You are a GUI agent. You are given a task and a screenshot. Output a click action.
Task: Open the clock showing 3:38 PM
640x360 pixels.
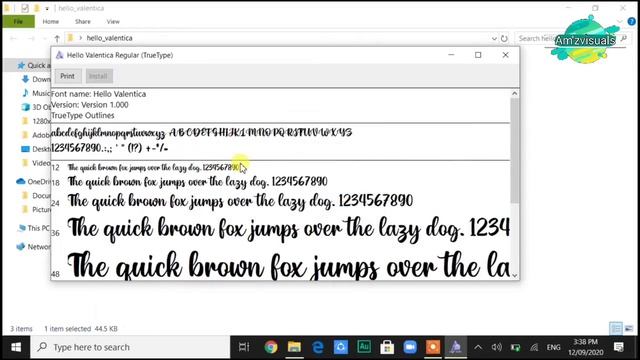[x=585, y=347]
